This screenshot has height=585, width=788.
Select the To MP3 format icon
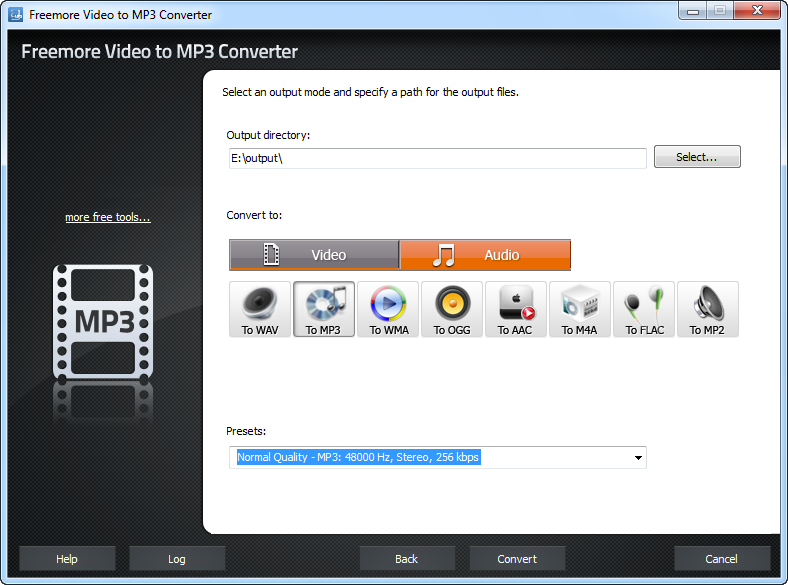pos(324,309)
